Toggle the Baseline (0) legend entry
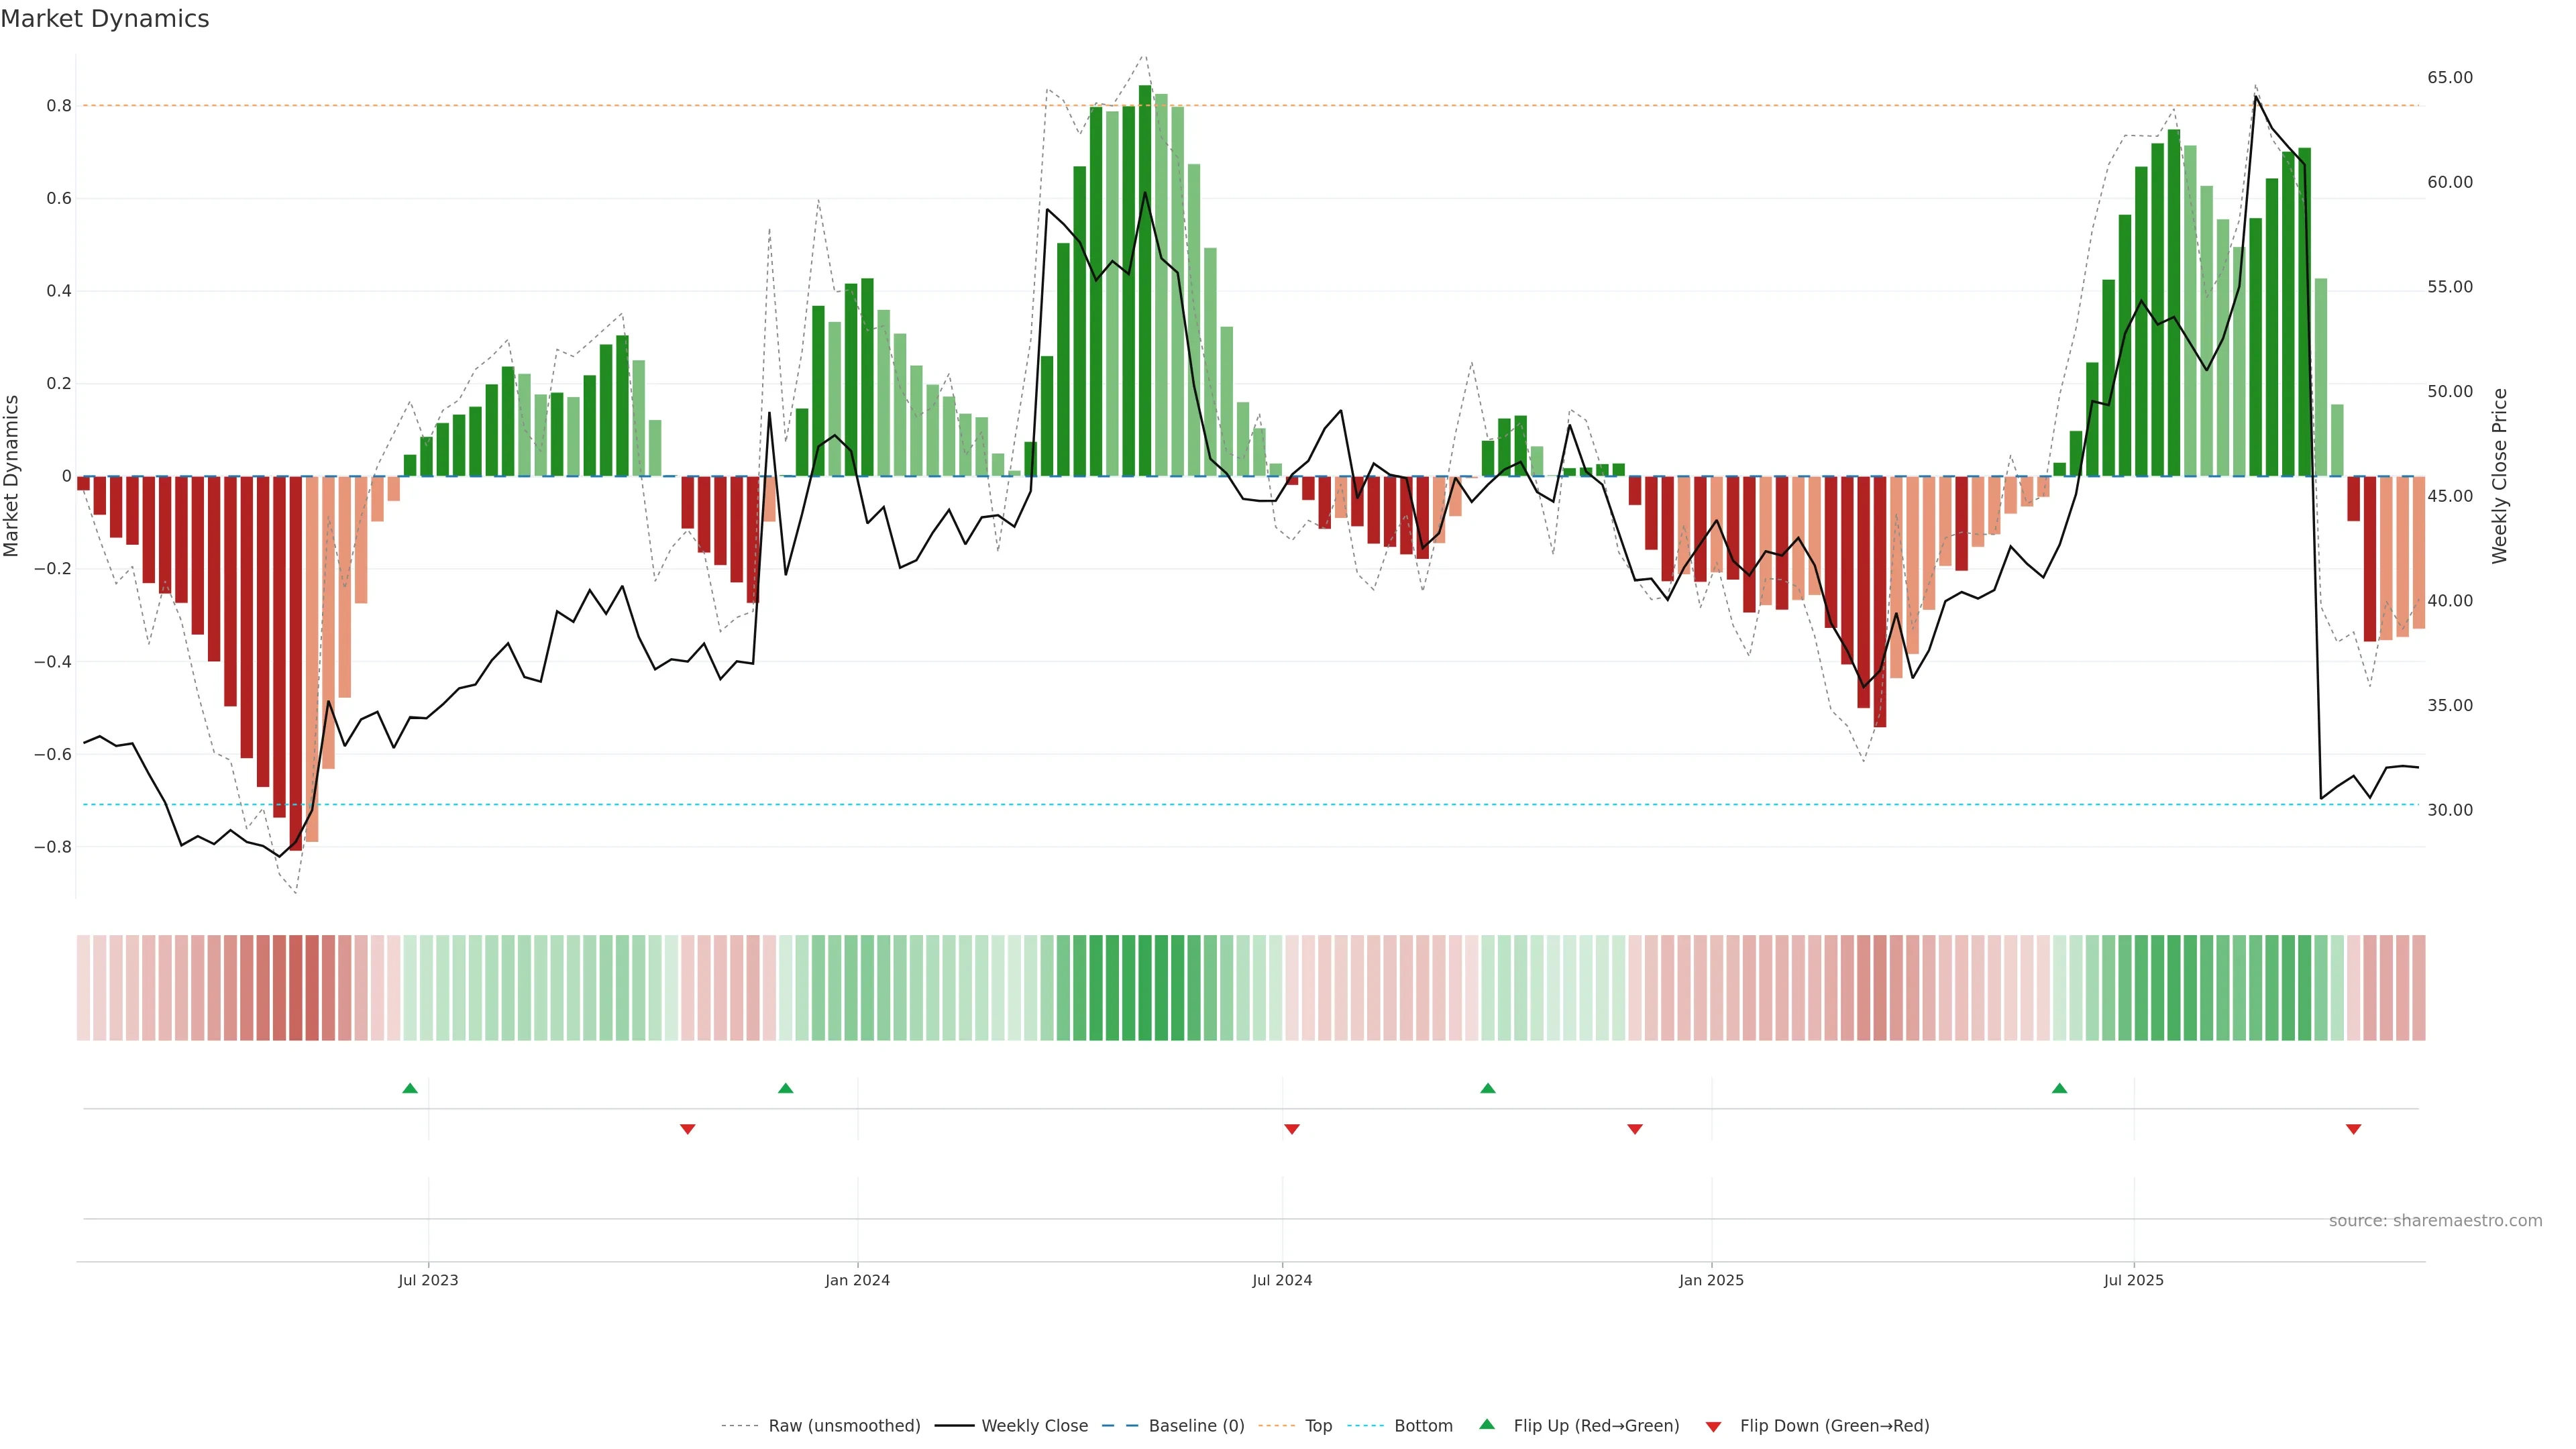Viewport: 2576px width, 1449px height. pyautogui.click(x=1196, y=1426)
